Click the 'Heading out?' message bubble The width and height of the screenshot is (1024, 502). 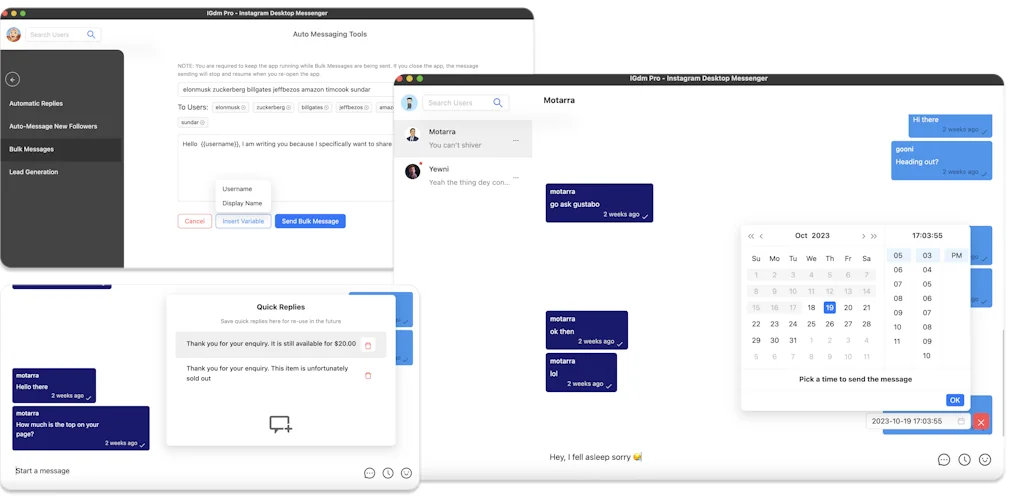tap(942, 161)
